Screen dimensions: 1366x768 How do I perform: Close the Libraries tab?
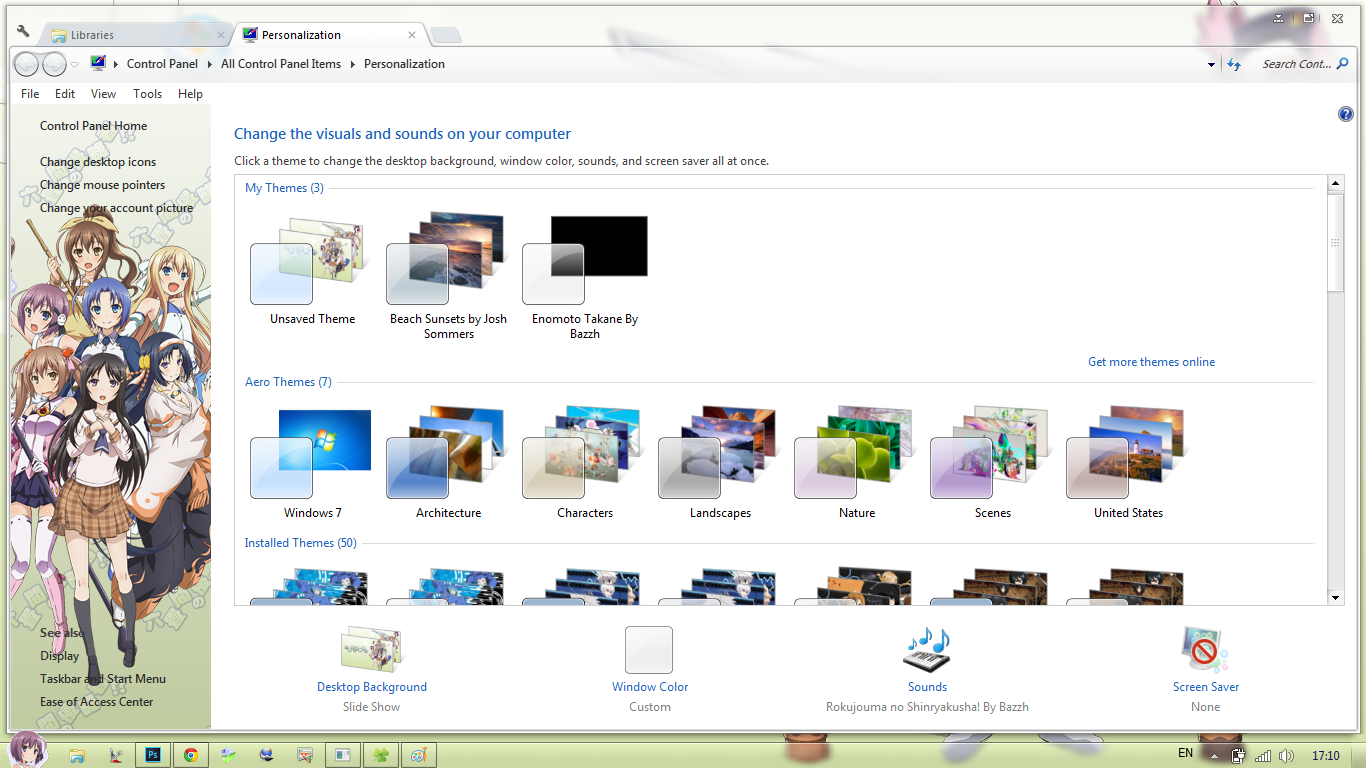[221, 35]
